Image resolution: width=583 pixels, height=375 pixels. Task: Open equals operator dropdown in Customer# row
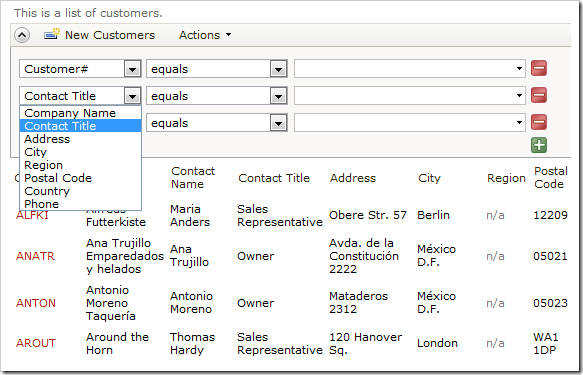[278, 69]
